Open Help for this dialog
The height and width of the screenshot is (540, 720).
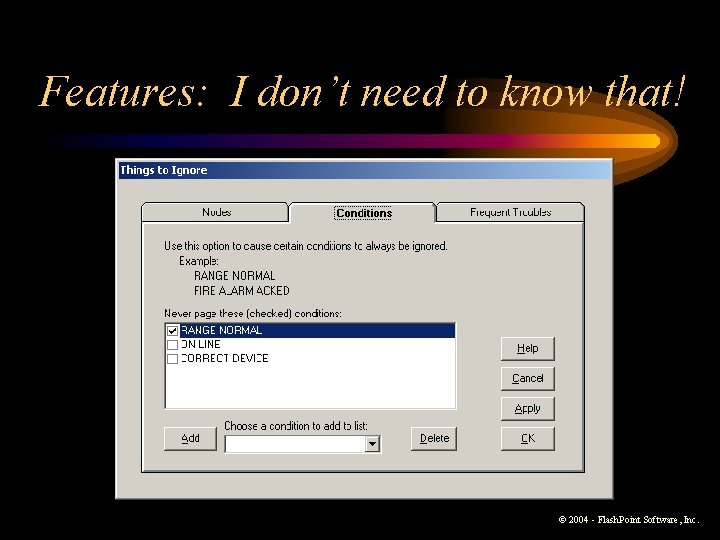coord(528,349)
